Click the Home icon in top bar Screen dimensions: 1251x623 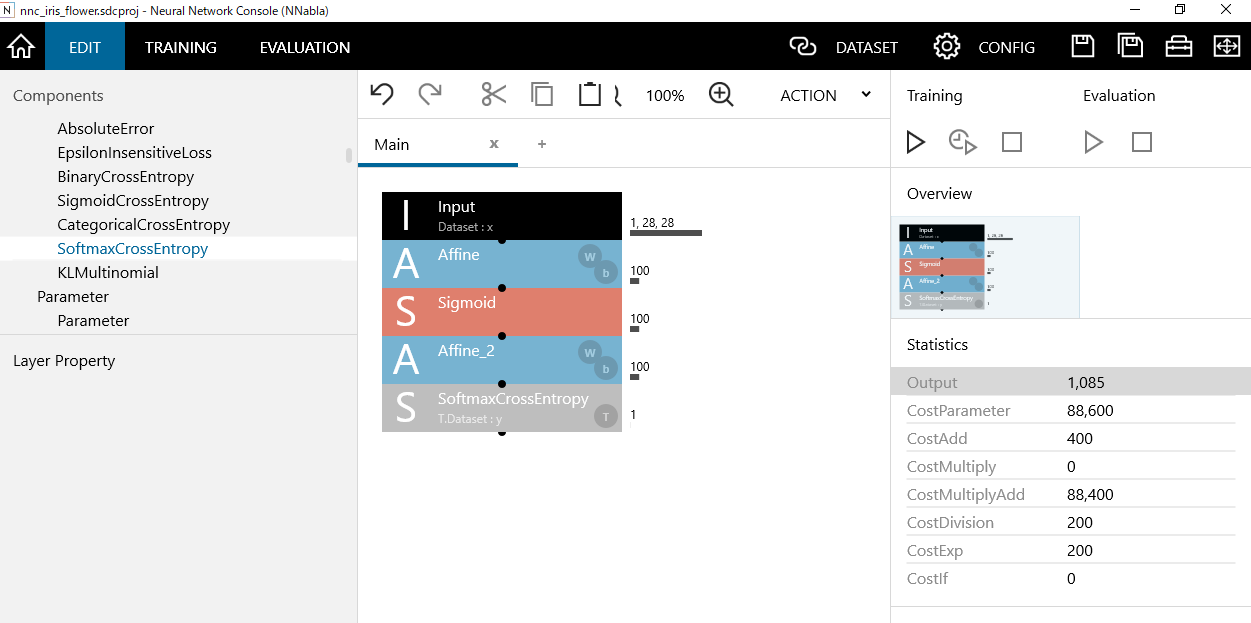(21, 47)
